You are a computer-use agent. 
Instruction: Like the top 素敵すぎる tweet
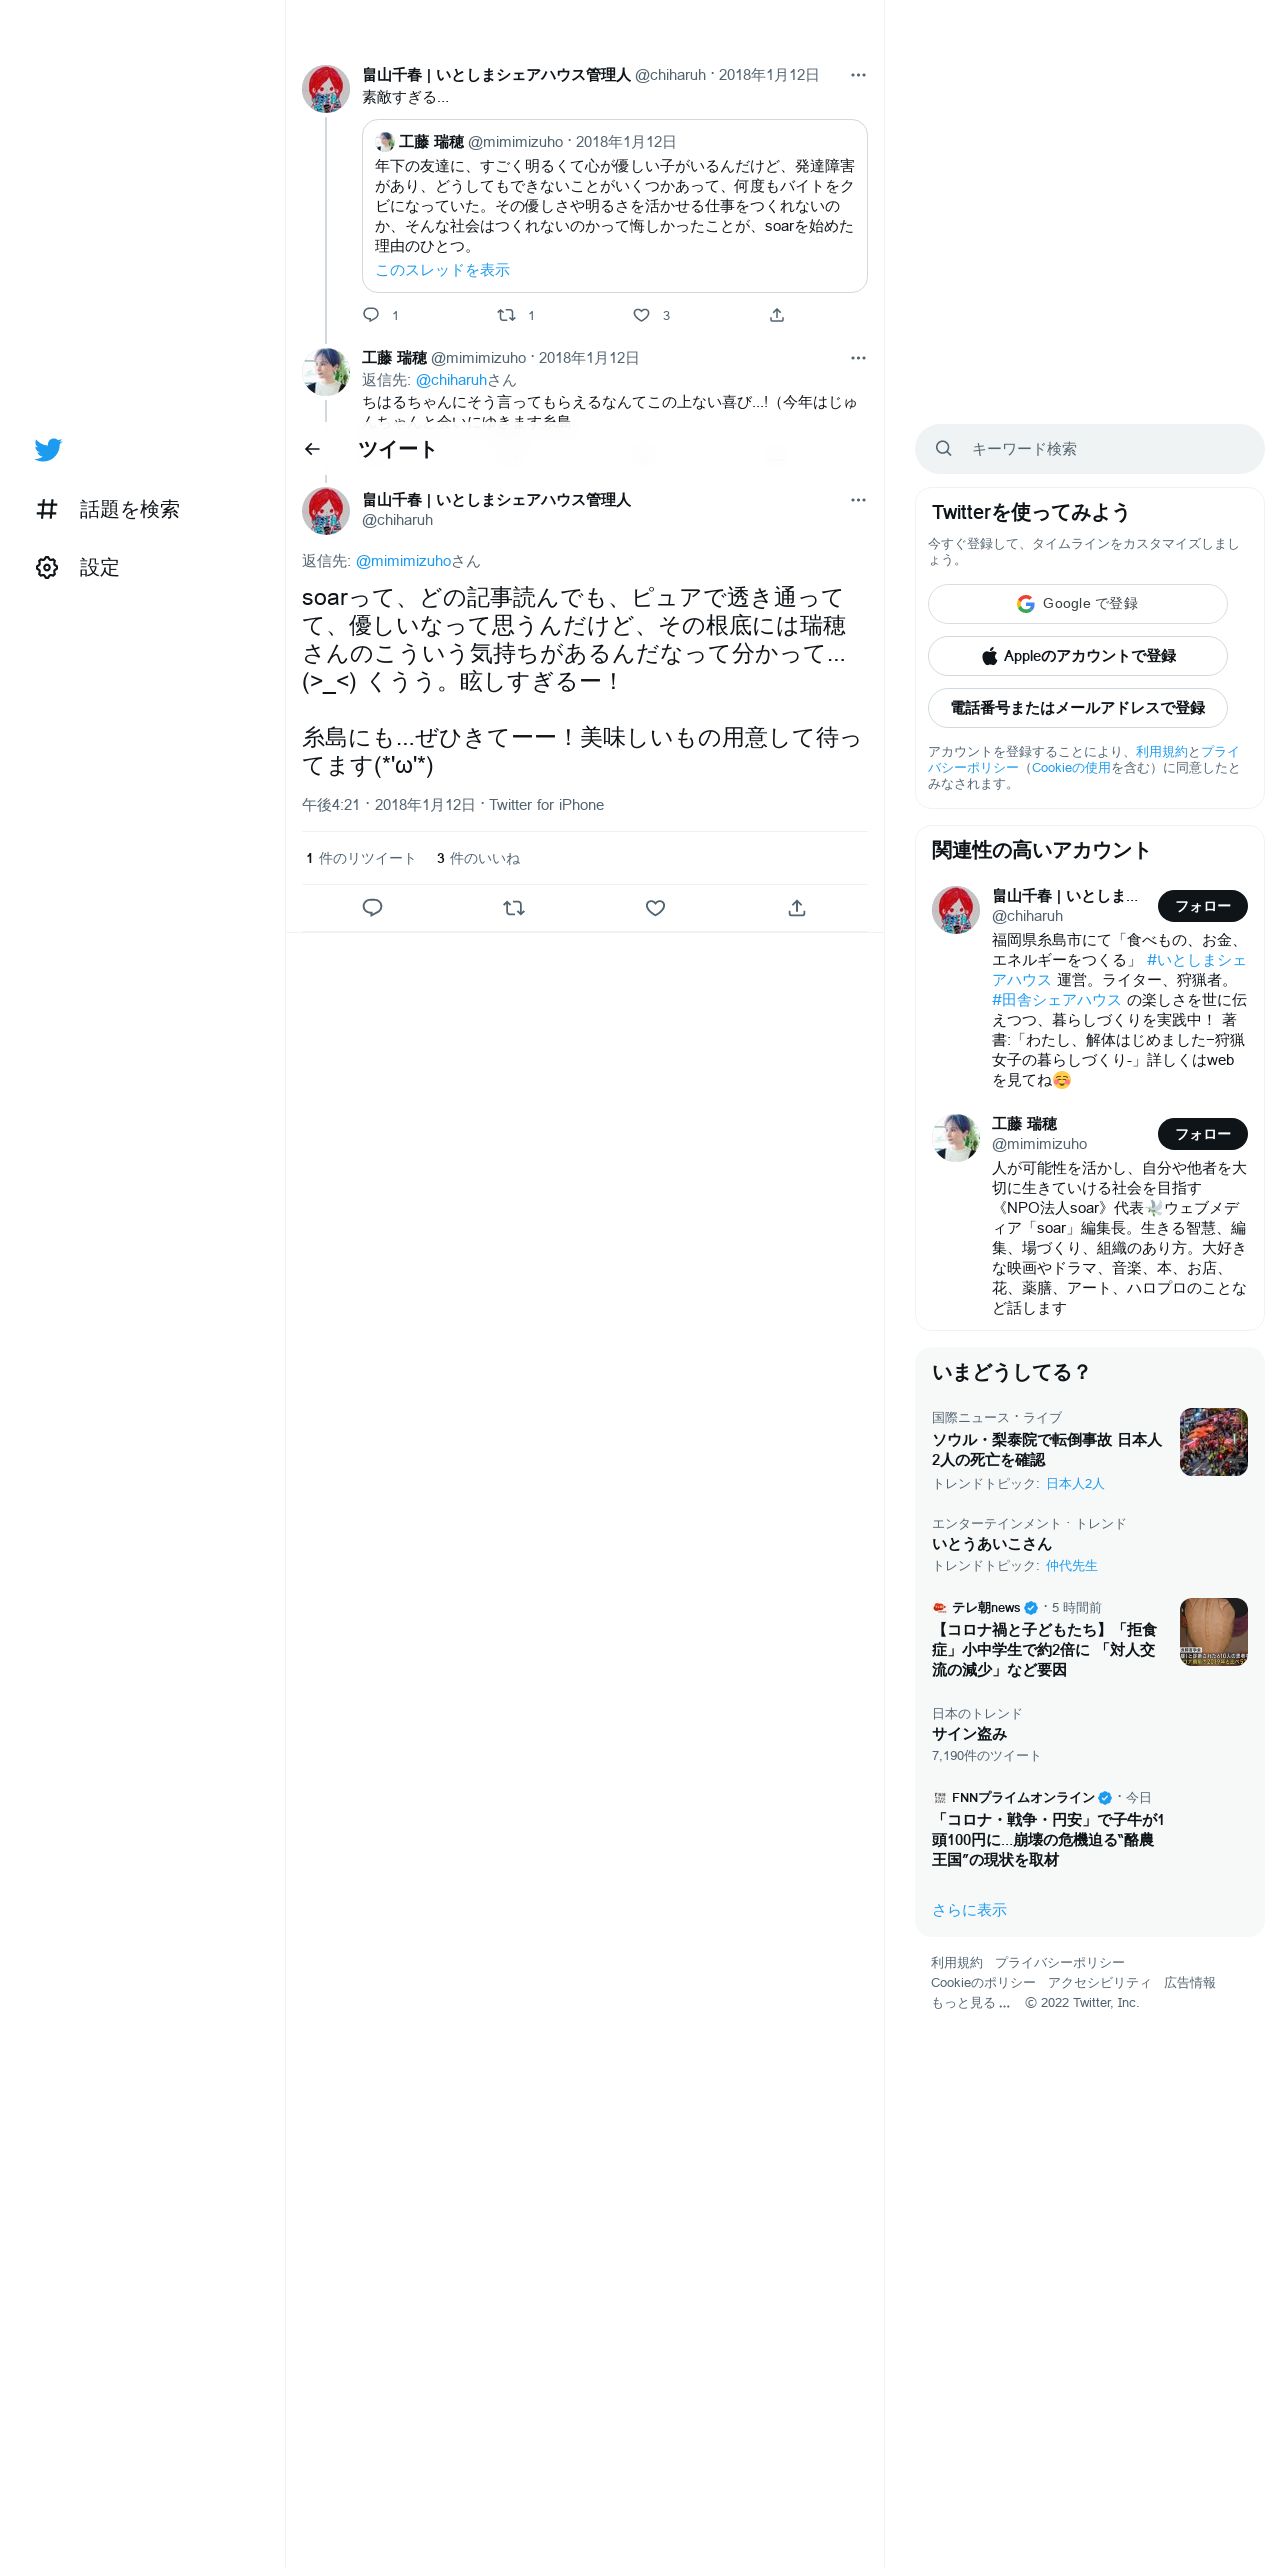[641, 315]
